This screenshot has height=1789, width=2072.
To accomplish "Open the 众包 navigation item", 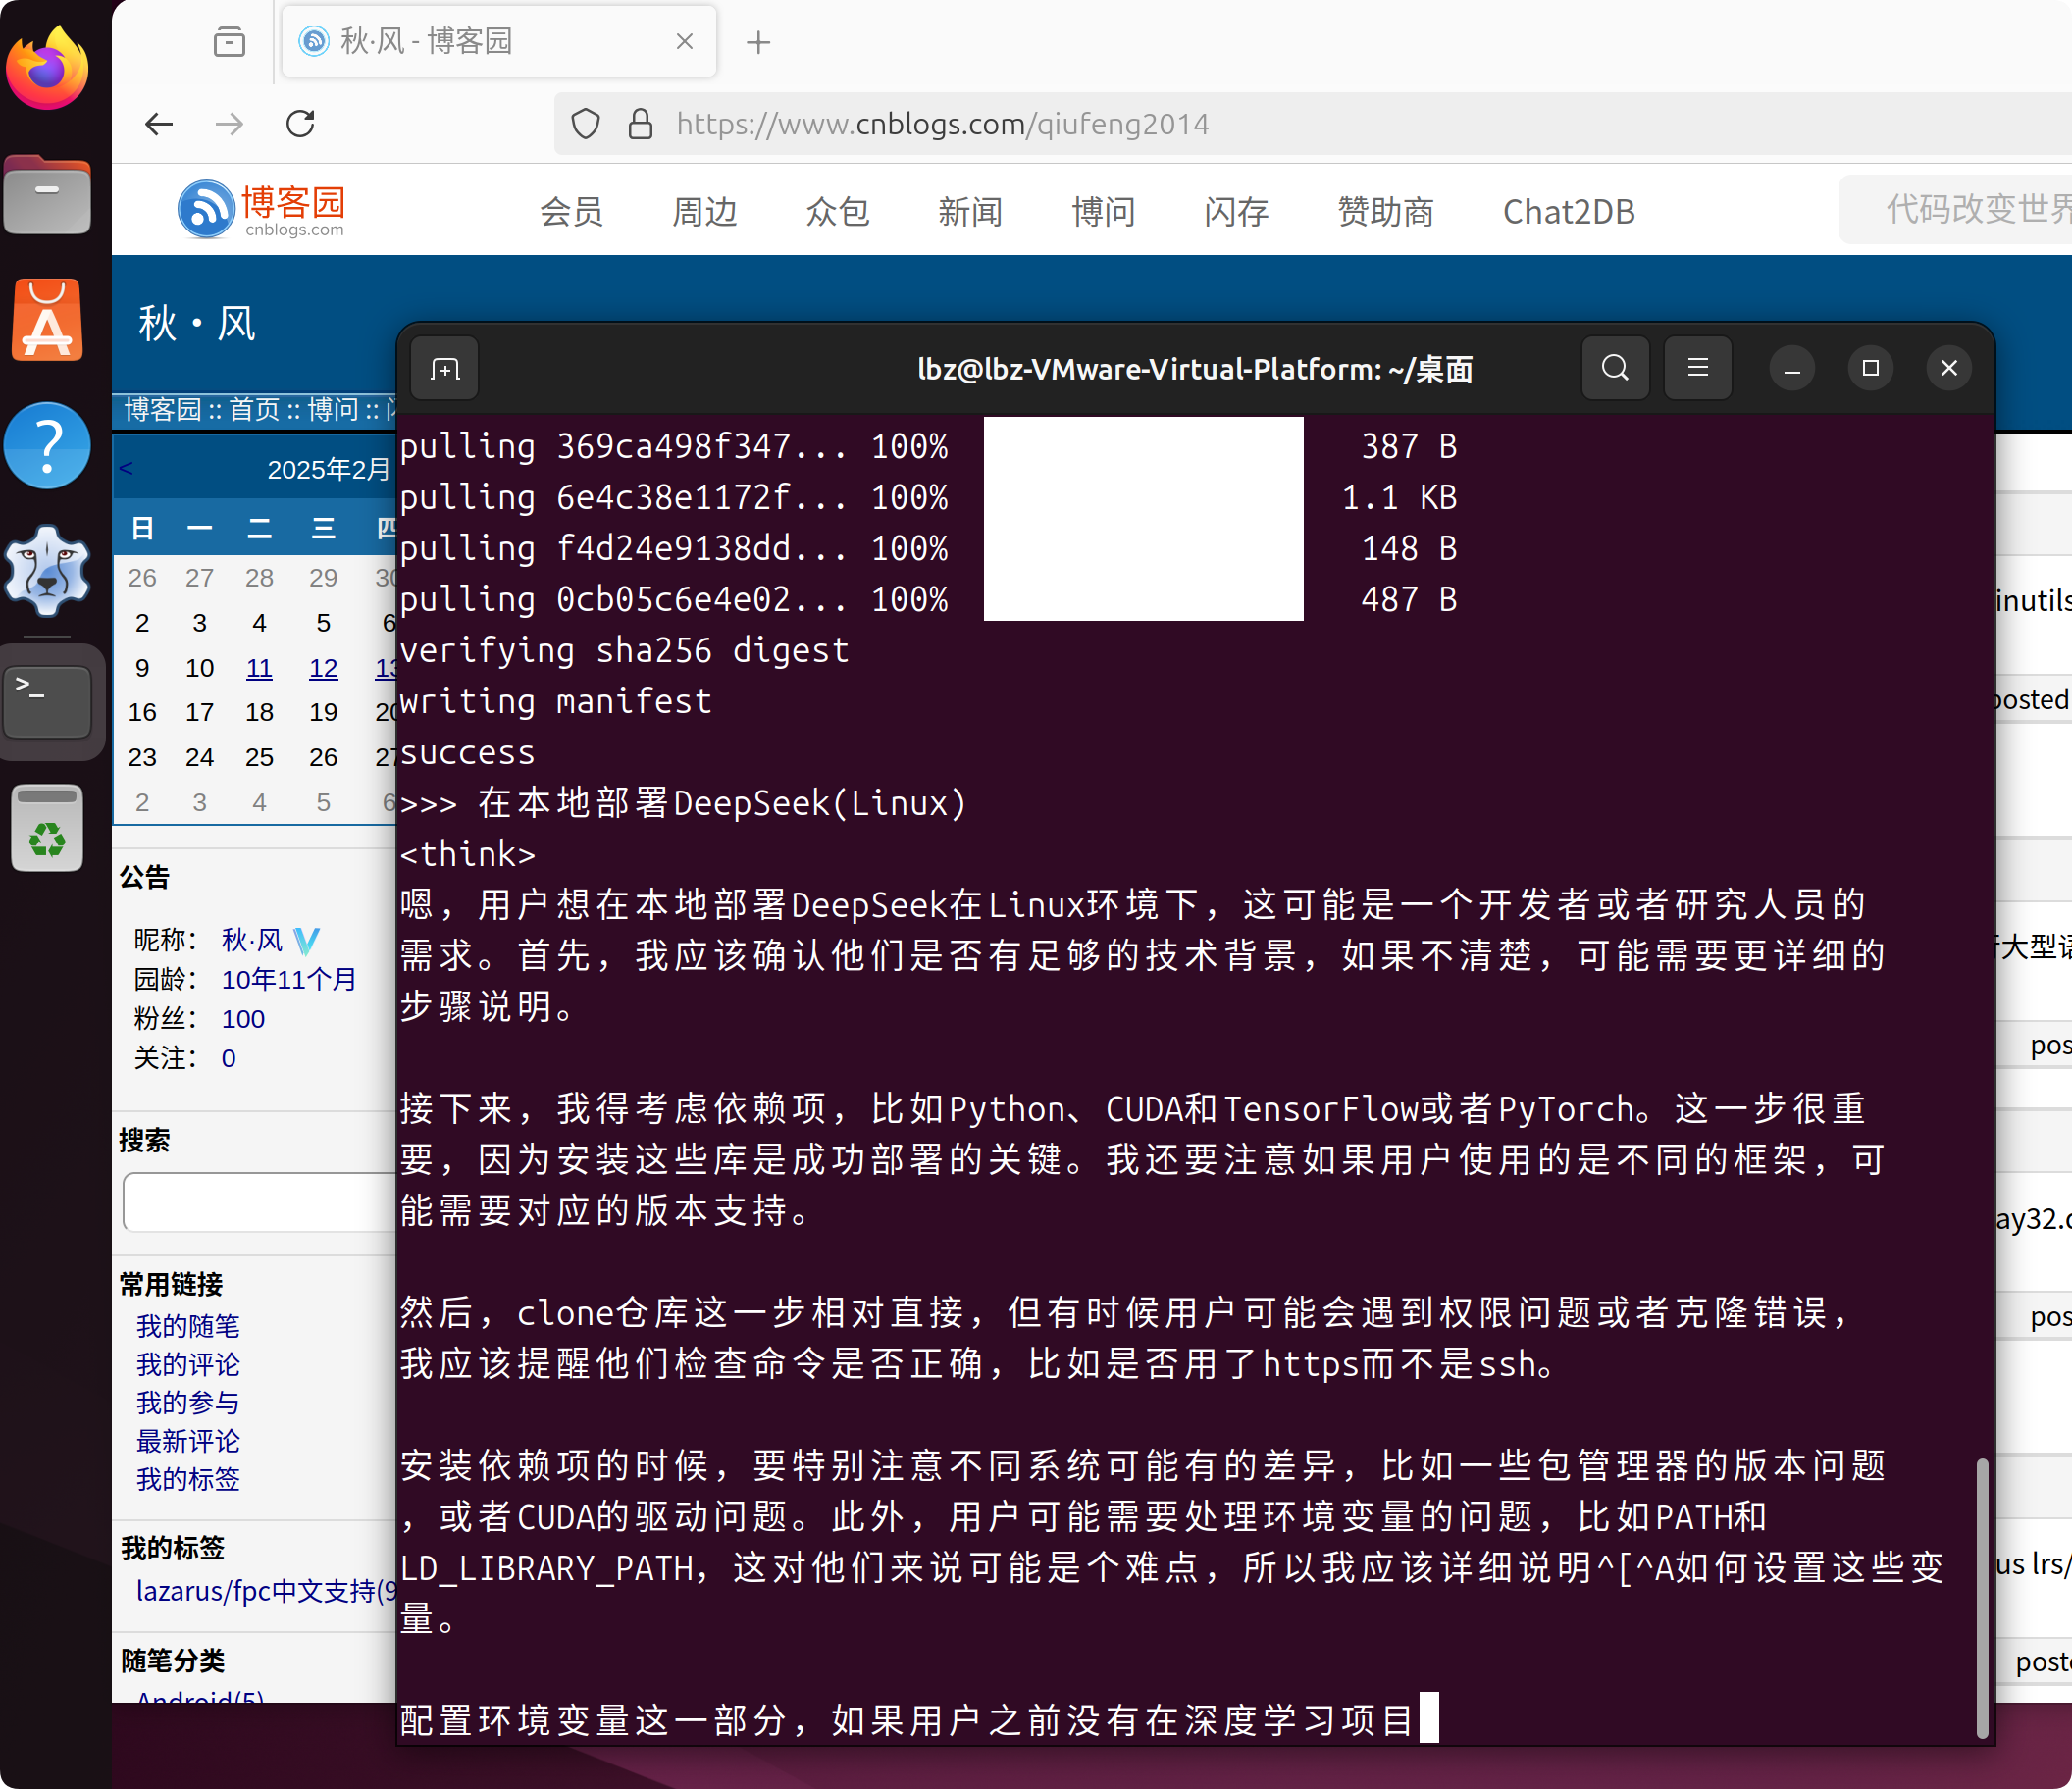I will pyautogui.click(x=837, y=212).
